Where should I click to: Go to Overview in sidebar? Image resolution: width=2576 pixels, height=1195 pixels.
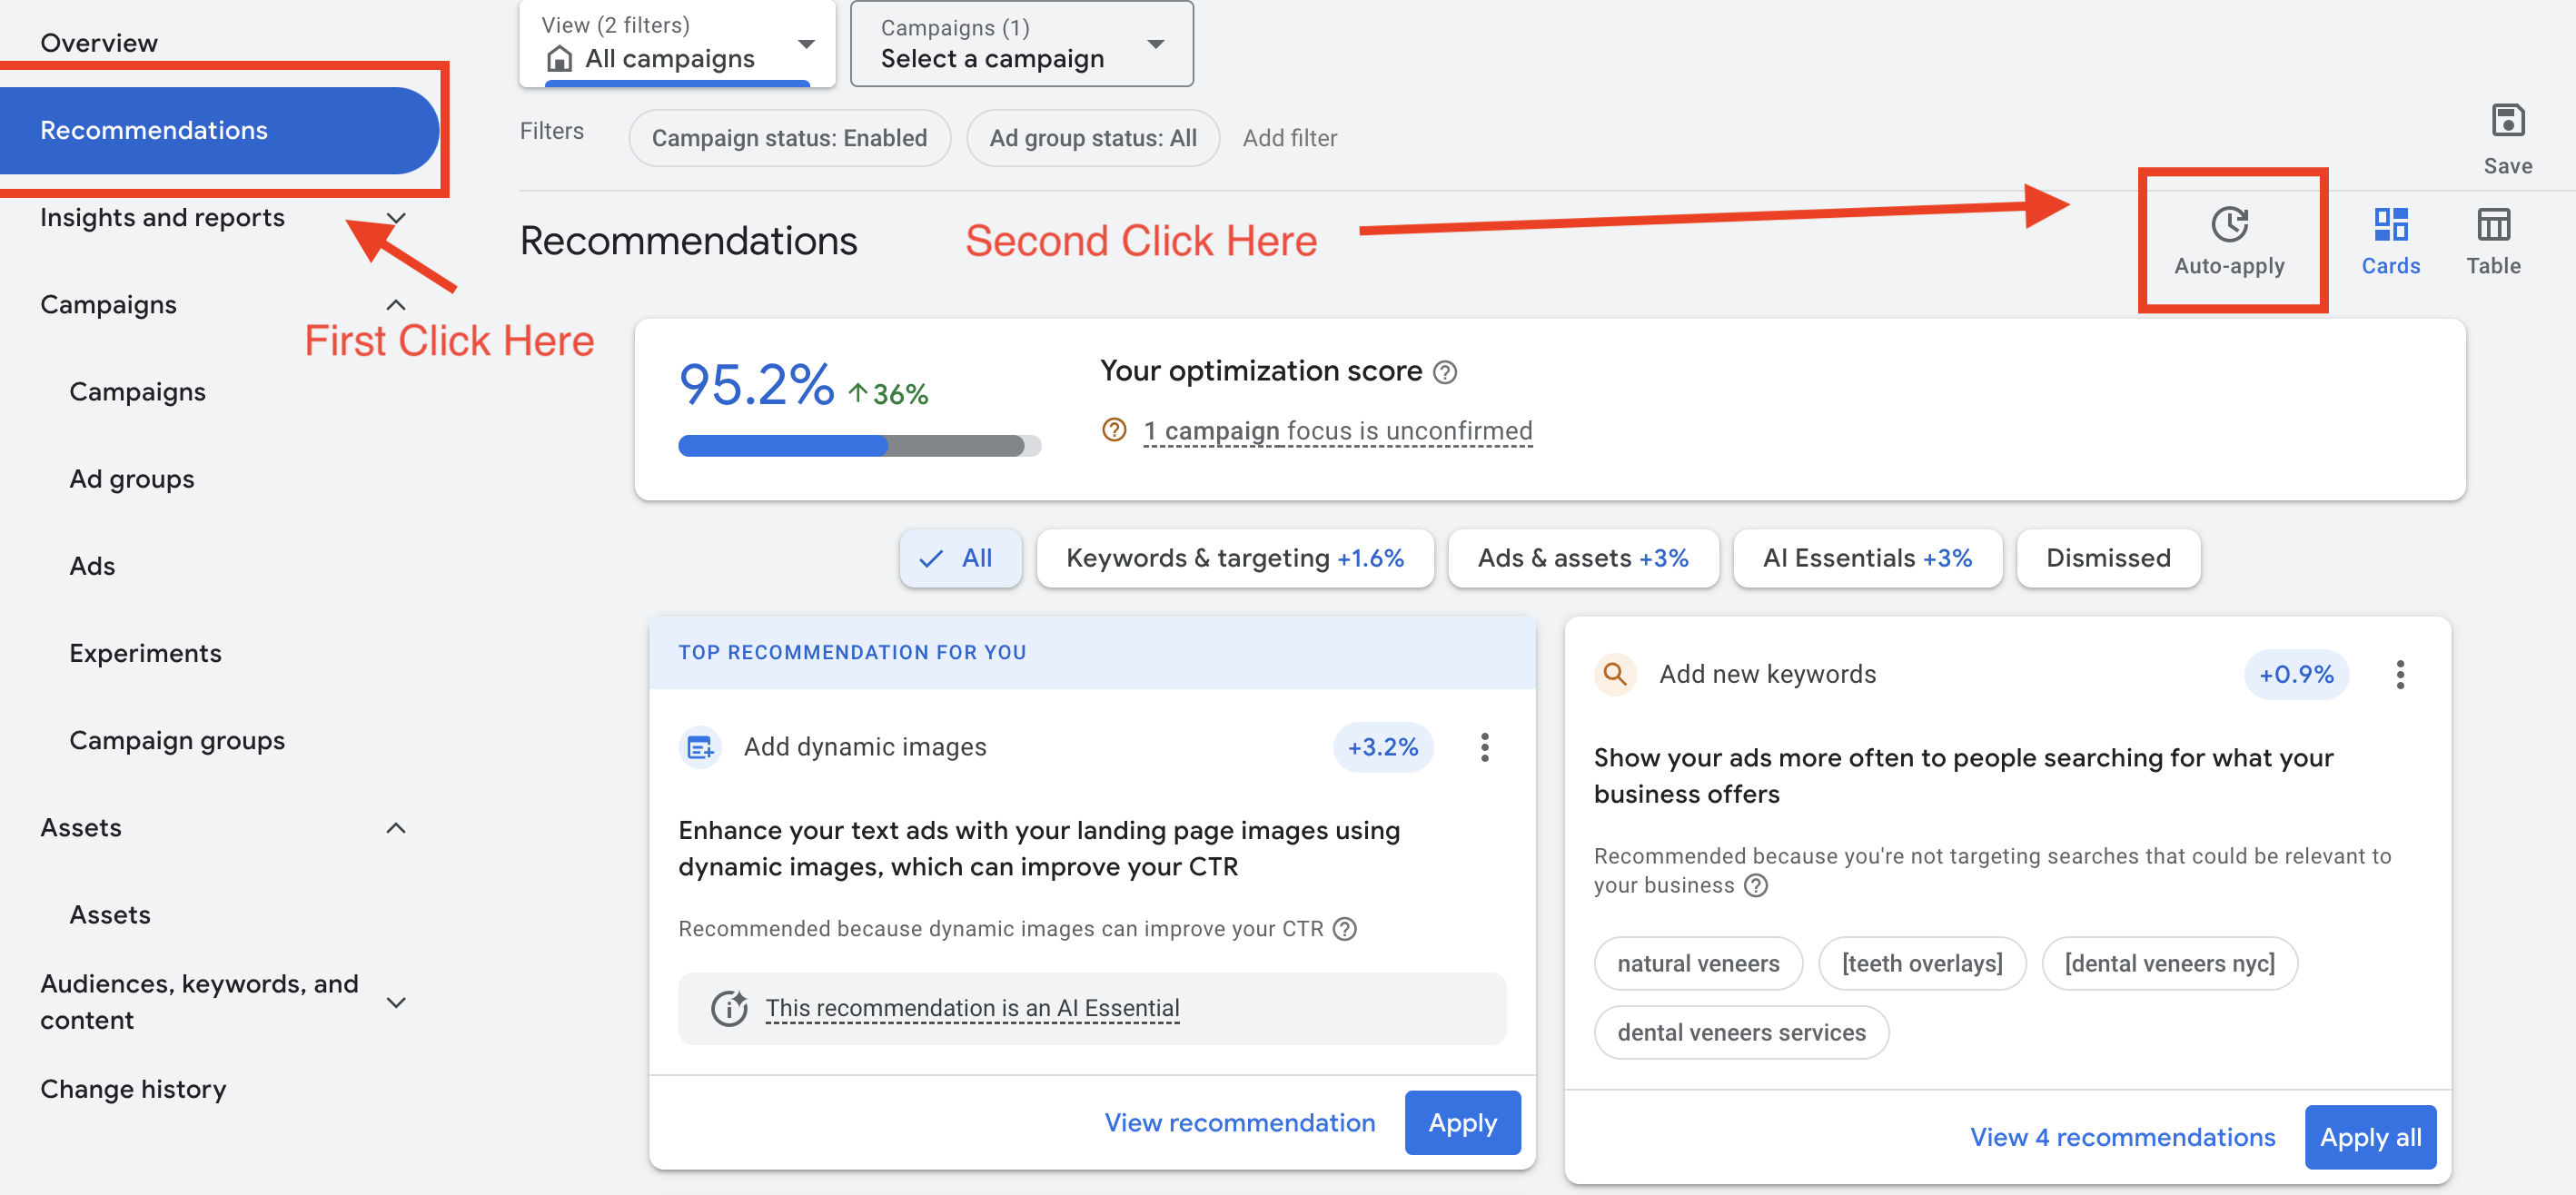(x=99, y=43)
